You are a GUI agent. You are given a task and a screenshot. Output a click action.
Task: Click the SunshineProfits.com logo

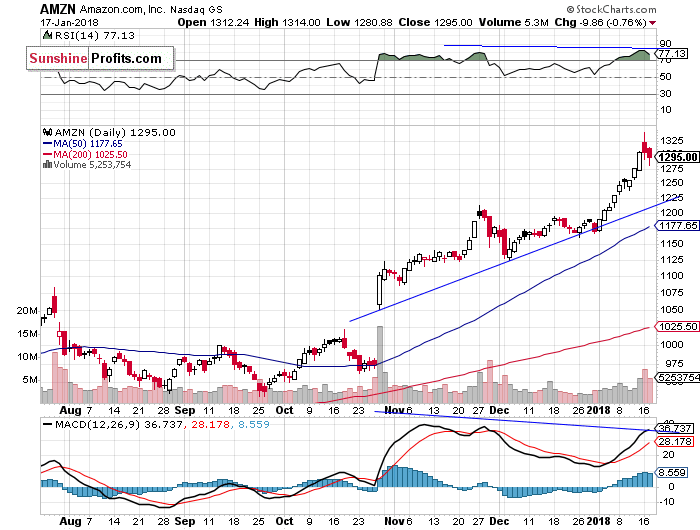coord(100,58)
